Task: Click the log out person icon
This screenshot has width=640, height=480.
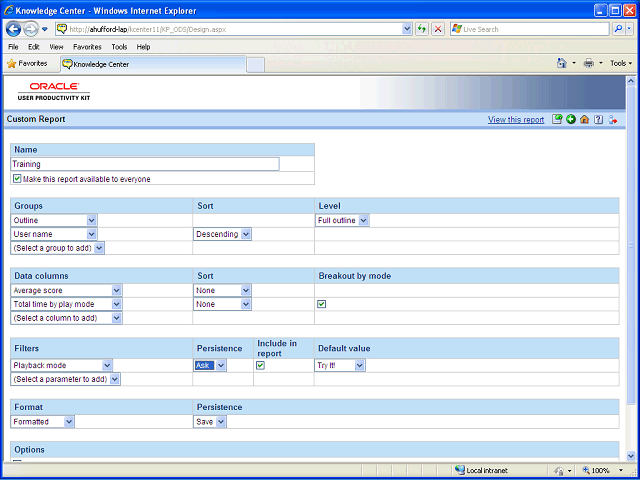Action: click(612, 119)
